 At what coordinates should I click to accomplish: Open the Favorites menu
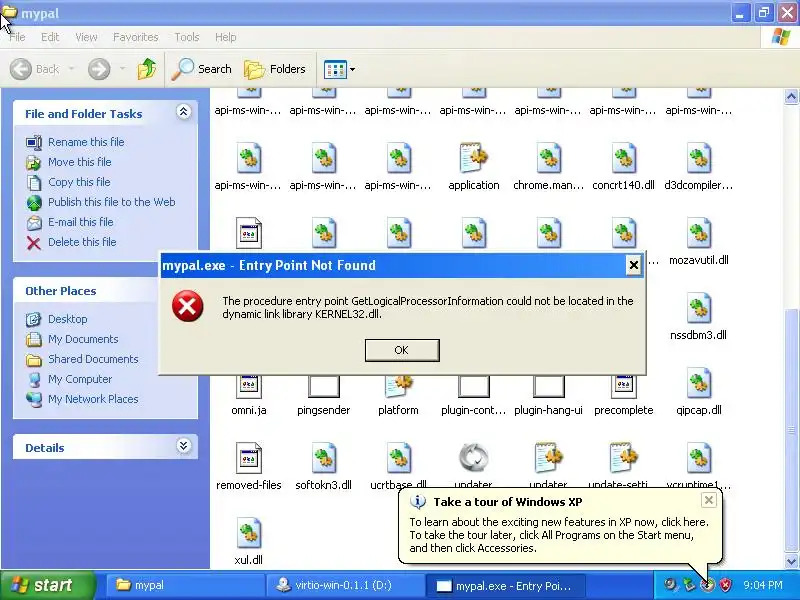point(136,37)
